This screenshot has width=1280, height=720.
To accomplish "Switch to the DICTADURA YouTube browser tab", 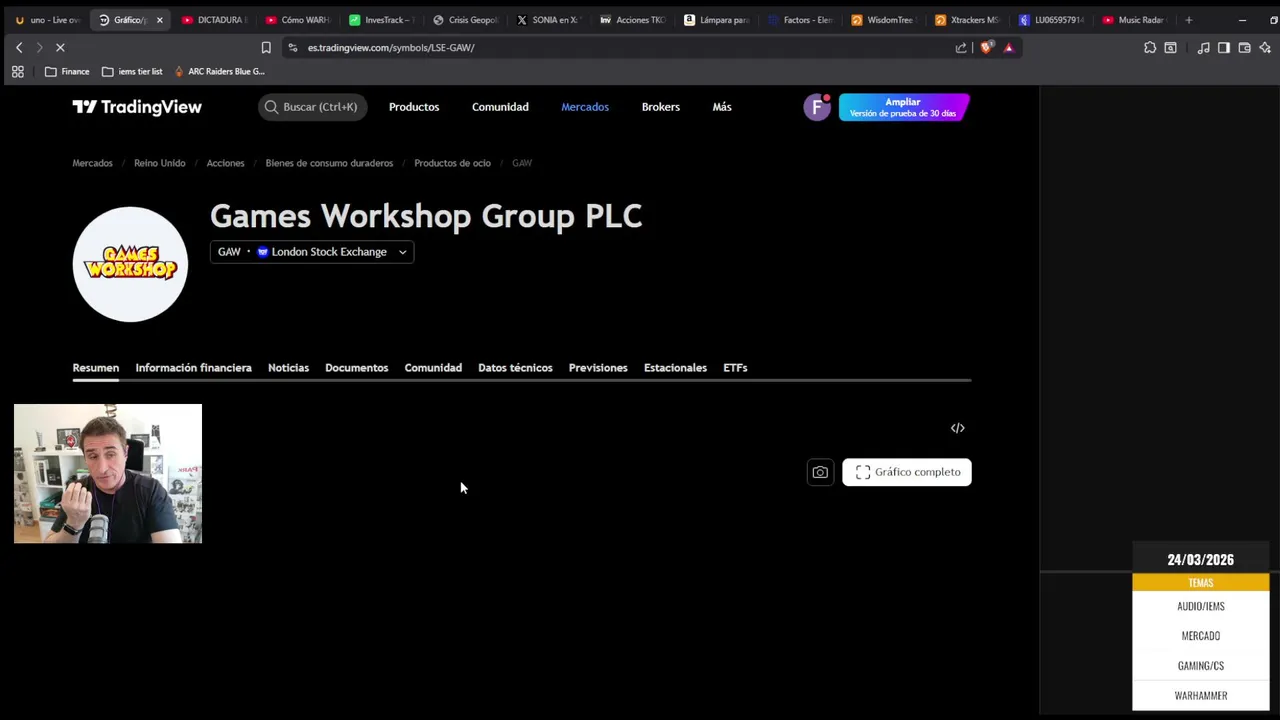I will click(215, 20).
